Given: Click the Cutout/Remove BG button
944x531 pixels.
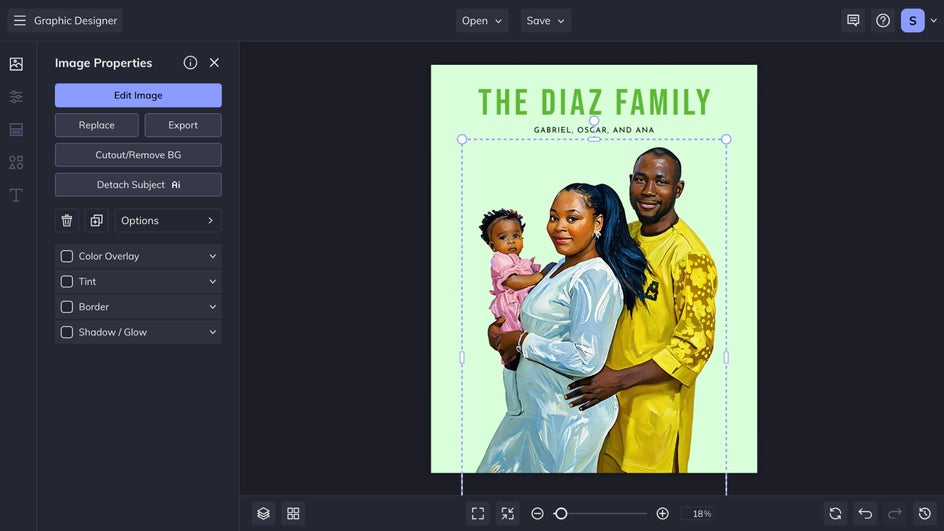Looking at the screenshot, I should (138, 155).
